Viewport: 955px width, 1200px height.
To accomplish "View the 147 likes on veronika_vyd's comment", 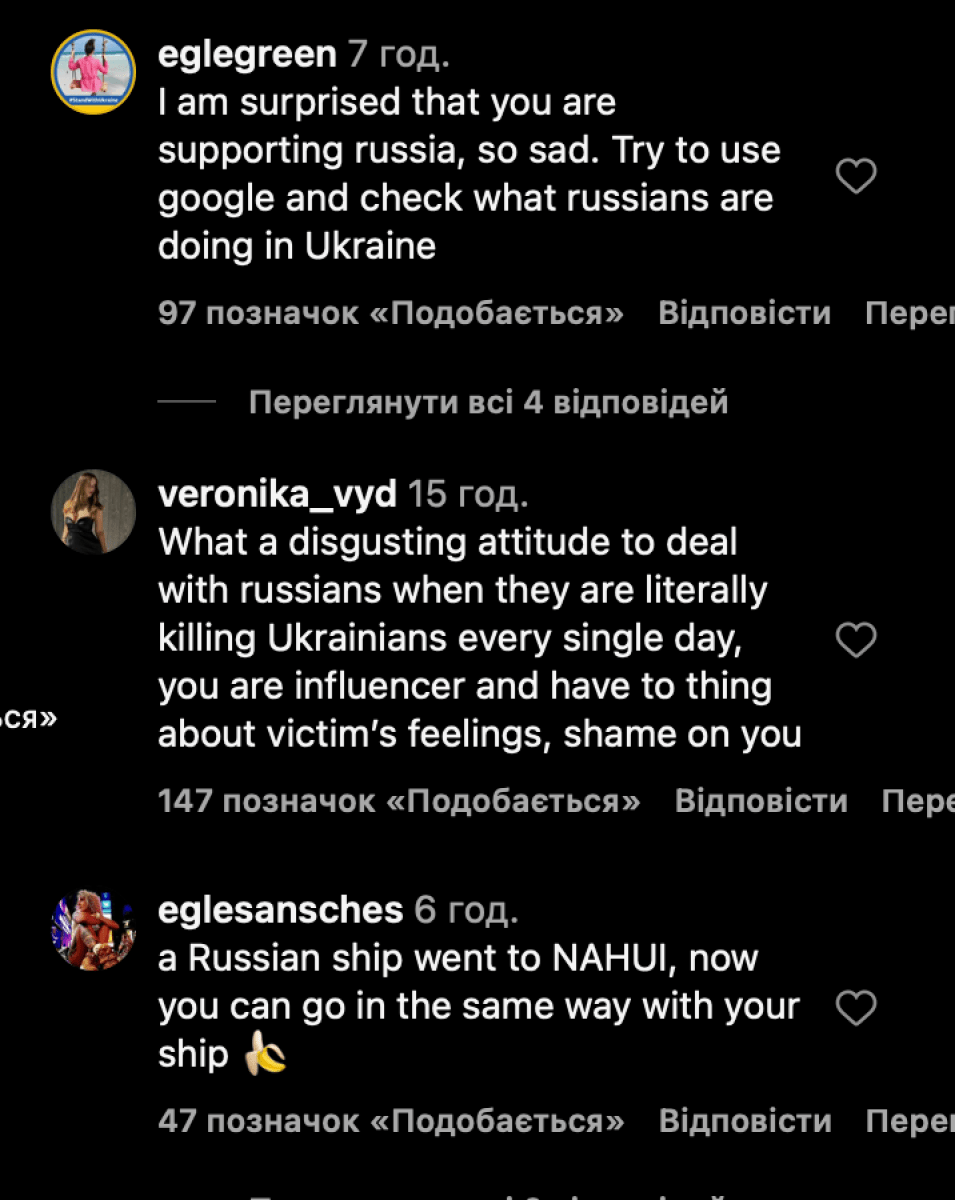I will coord(399,801).
